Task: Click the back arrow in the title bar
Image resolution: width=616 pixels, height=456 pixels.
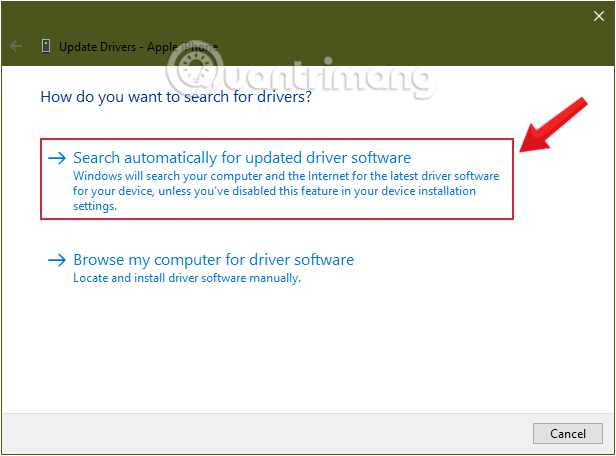Action: coord(16,46)
